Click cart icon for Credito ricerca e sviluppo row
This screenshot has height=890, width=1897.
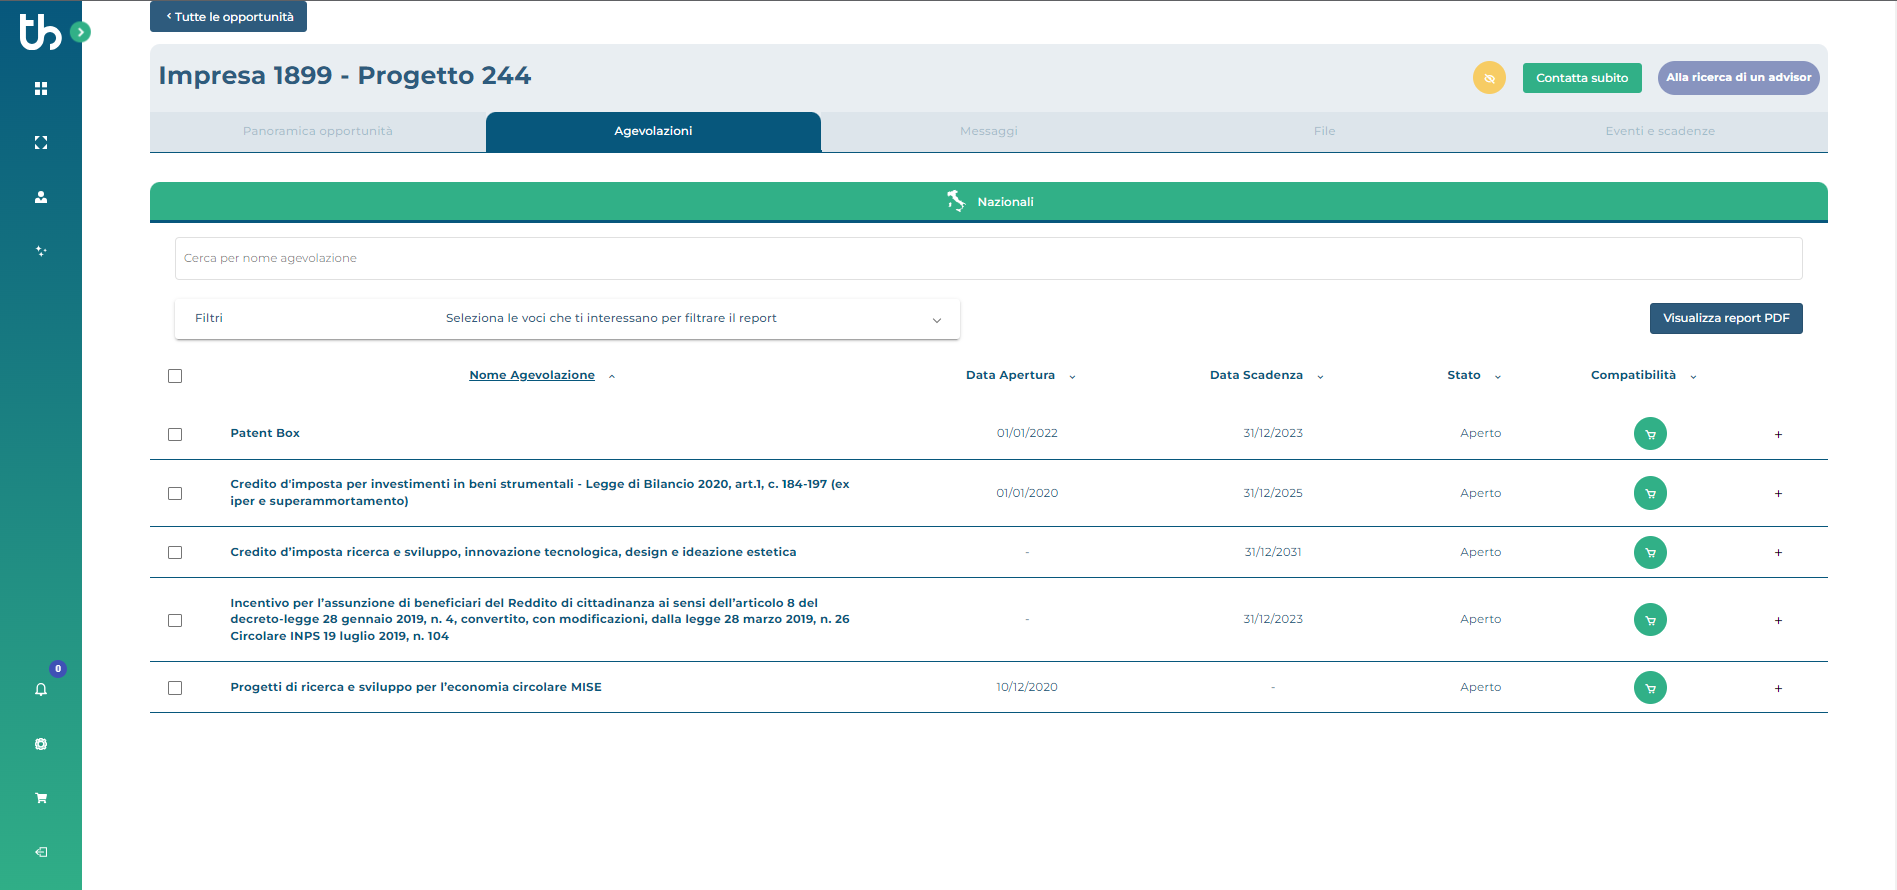click(x=1650, y=552)
